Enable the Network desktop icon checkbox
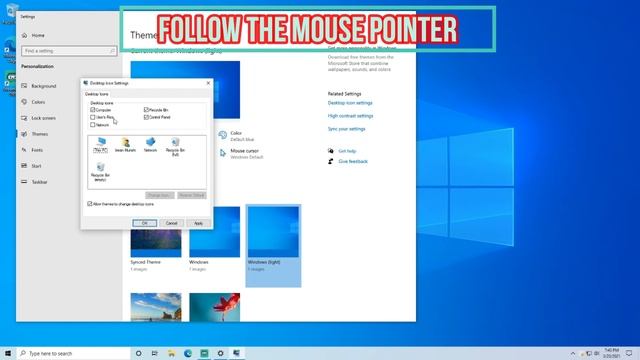Viewport: 640px width, 360px height. tap(93, 125)
